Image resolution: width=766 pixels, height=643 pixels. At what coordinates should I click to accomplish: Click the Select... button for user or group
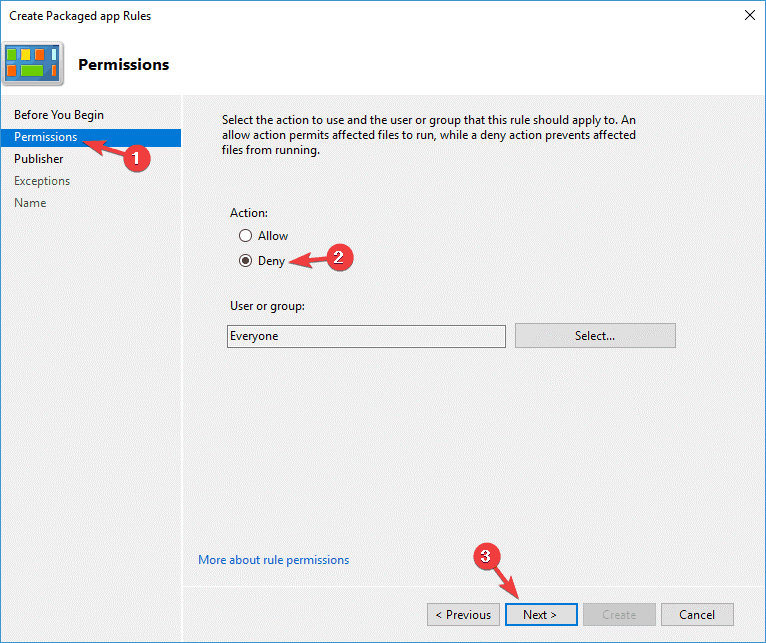click(x=595, y=336)
